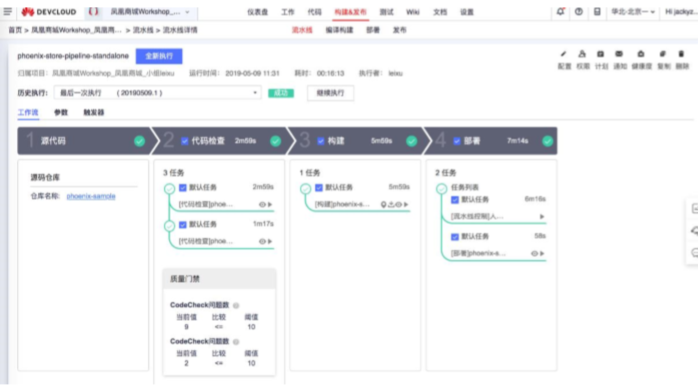Screen dimensions: 698x387
Task: Open the 通知 notification settings icon
Action: tap(619, 54)
